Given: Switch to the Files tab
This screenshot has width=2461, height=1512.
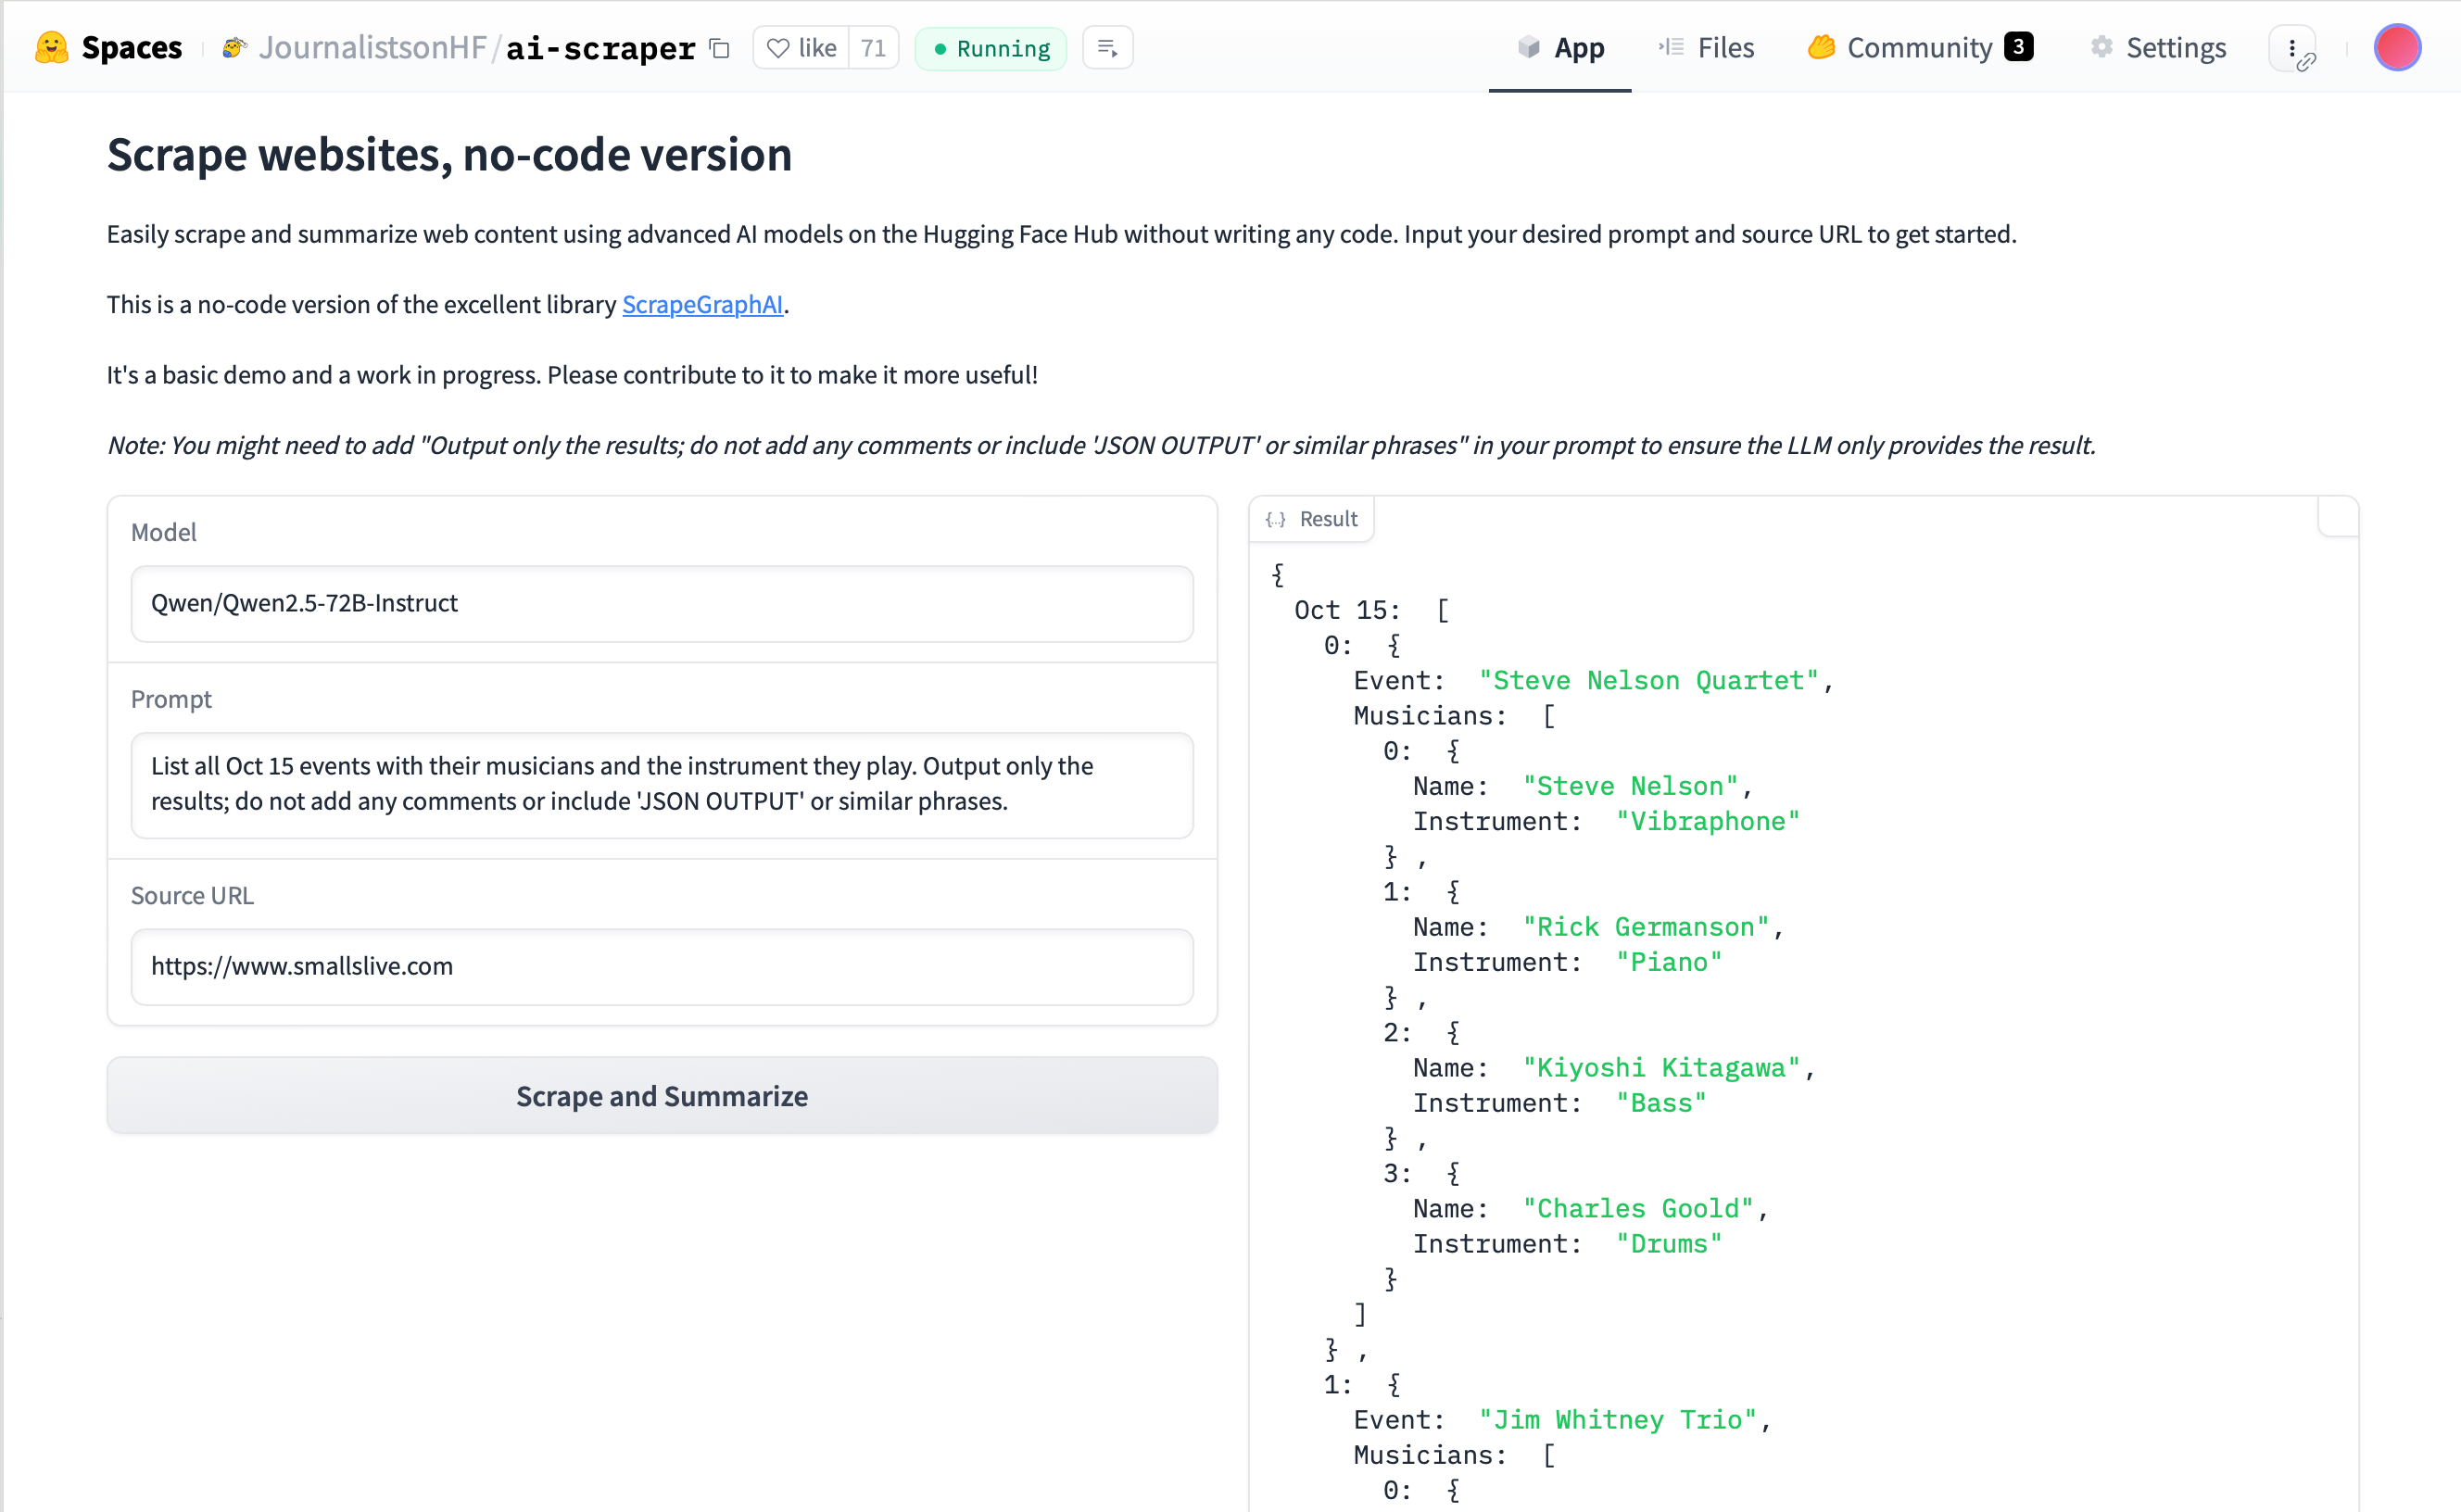Looking at the screenshot, I should pos(1707,47).
